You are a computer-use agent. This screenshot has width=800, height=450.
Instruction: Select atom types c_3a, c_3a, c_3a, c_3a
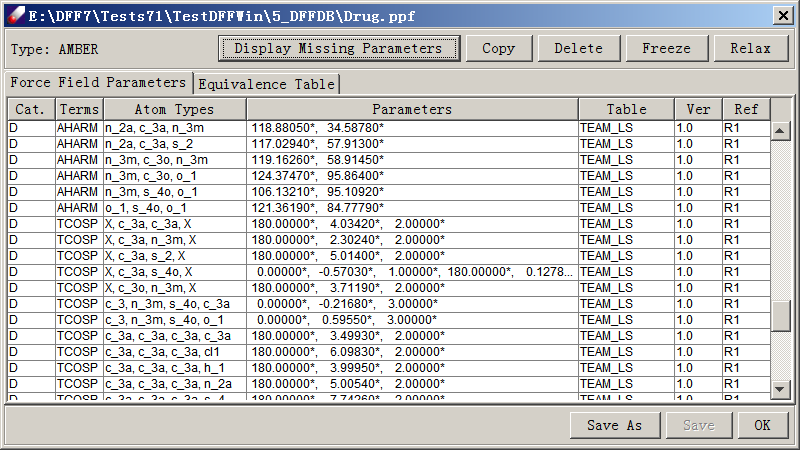coord(175,336)
